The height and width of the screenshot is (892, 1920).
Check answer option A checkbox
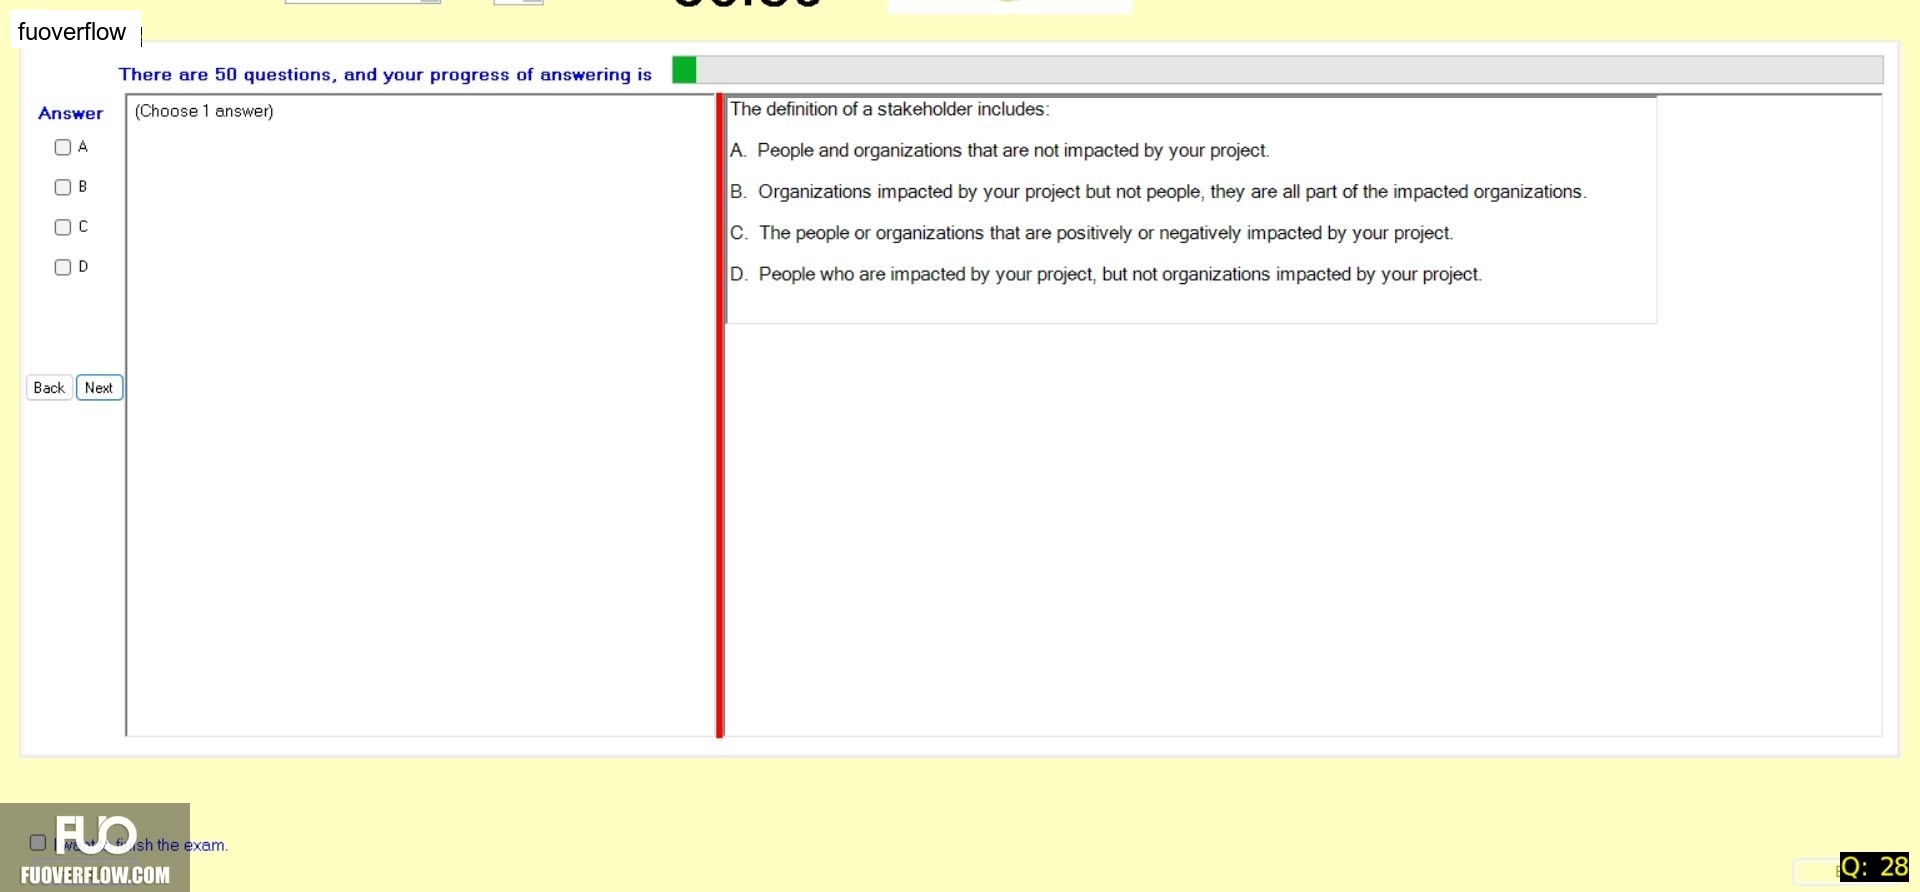(63, 147)
